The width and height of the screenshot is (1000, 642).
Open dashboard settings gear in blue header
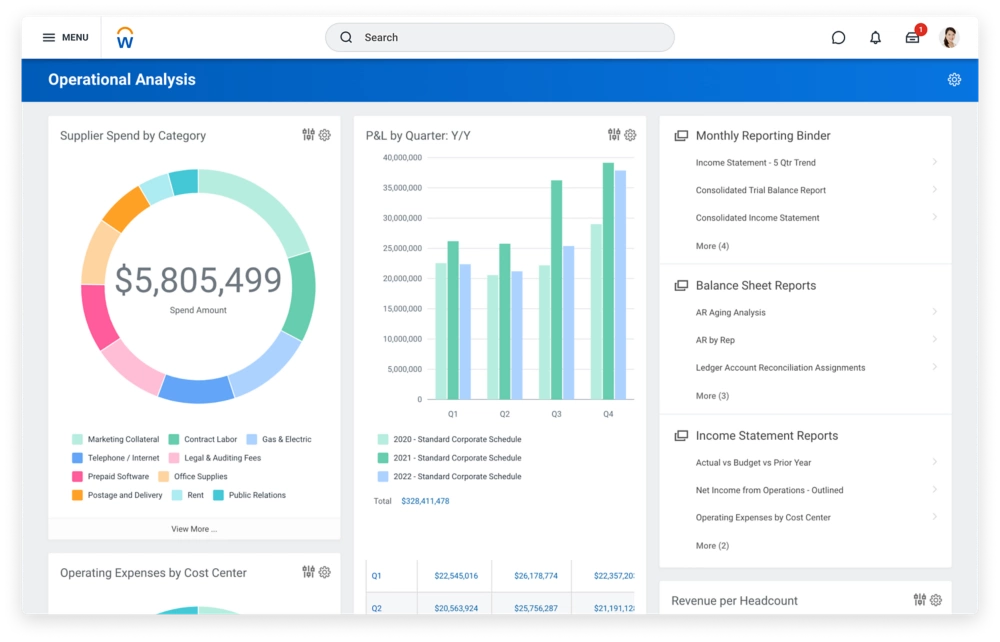click(954, 80)
